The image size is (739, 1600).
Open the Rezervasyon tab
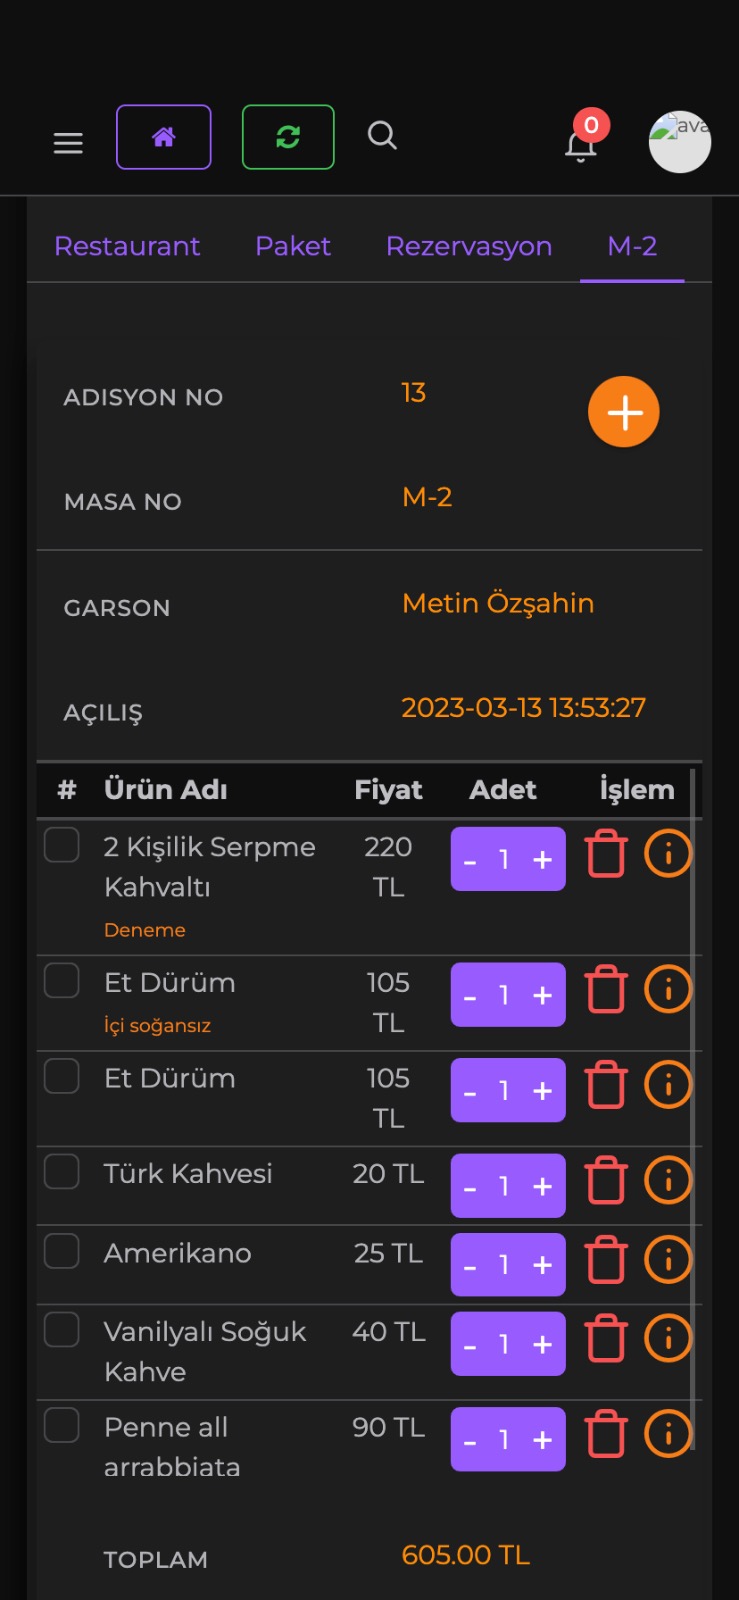click(x=468, y=246)
